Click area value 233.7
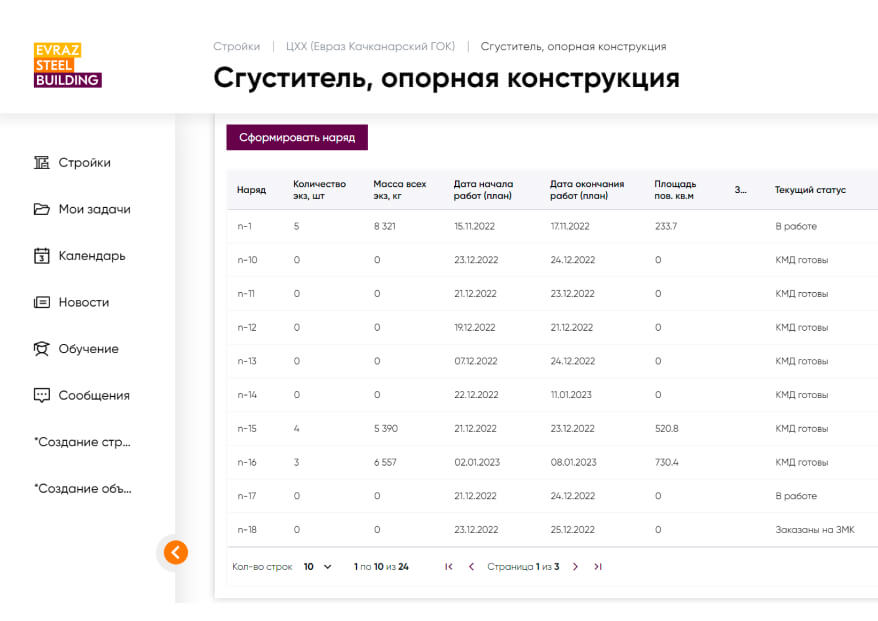Screen dimensions: 878x621 click(666, 226)
